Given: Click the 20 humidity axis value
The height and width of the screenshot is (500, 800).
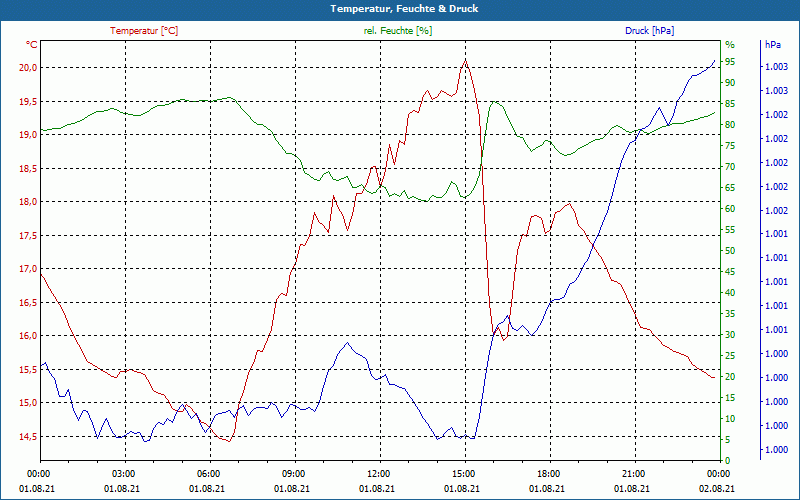Looking at the screenshot, I should (730, 377).
